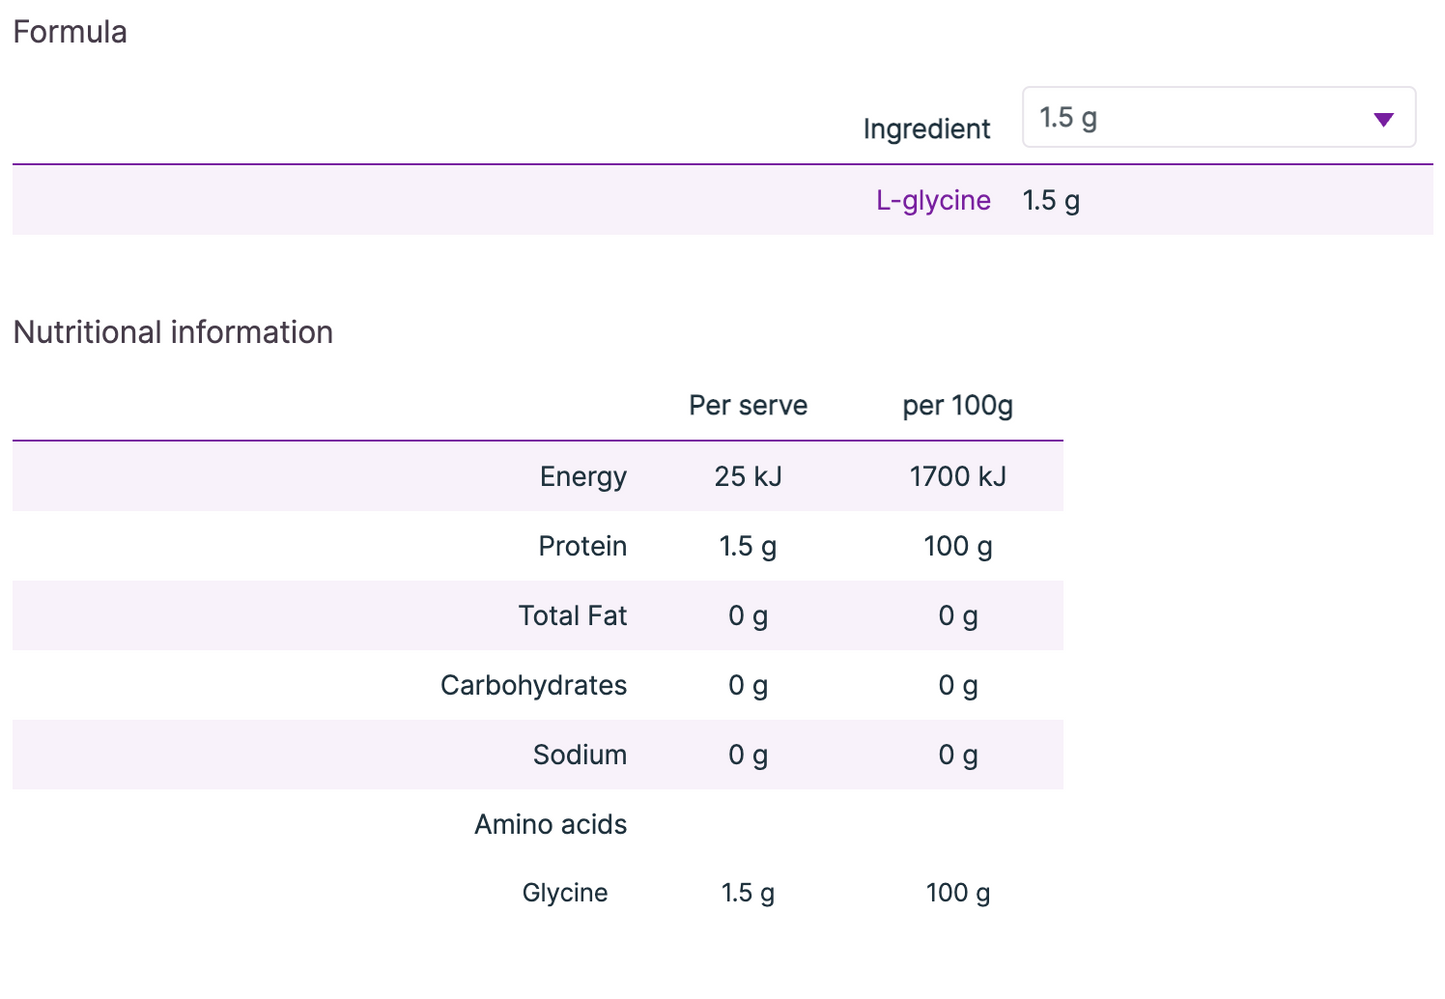1445x999 pixels.
Task: Select the Protein row label
Action: click(x=582, y=546)
